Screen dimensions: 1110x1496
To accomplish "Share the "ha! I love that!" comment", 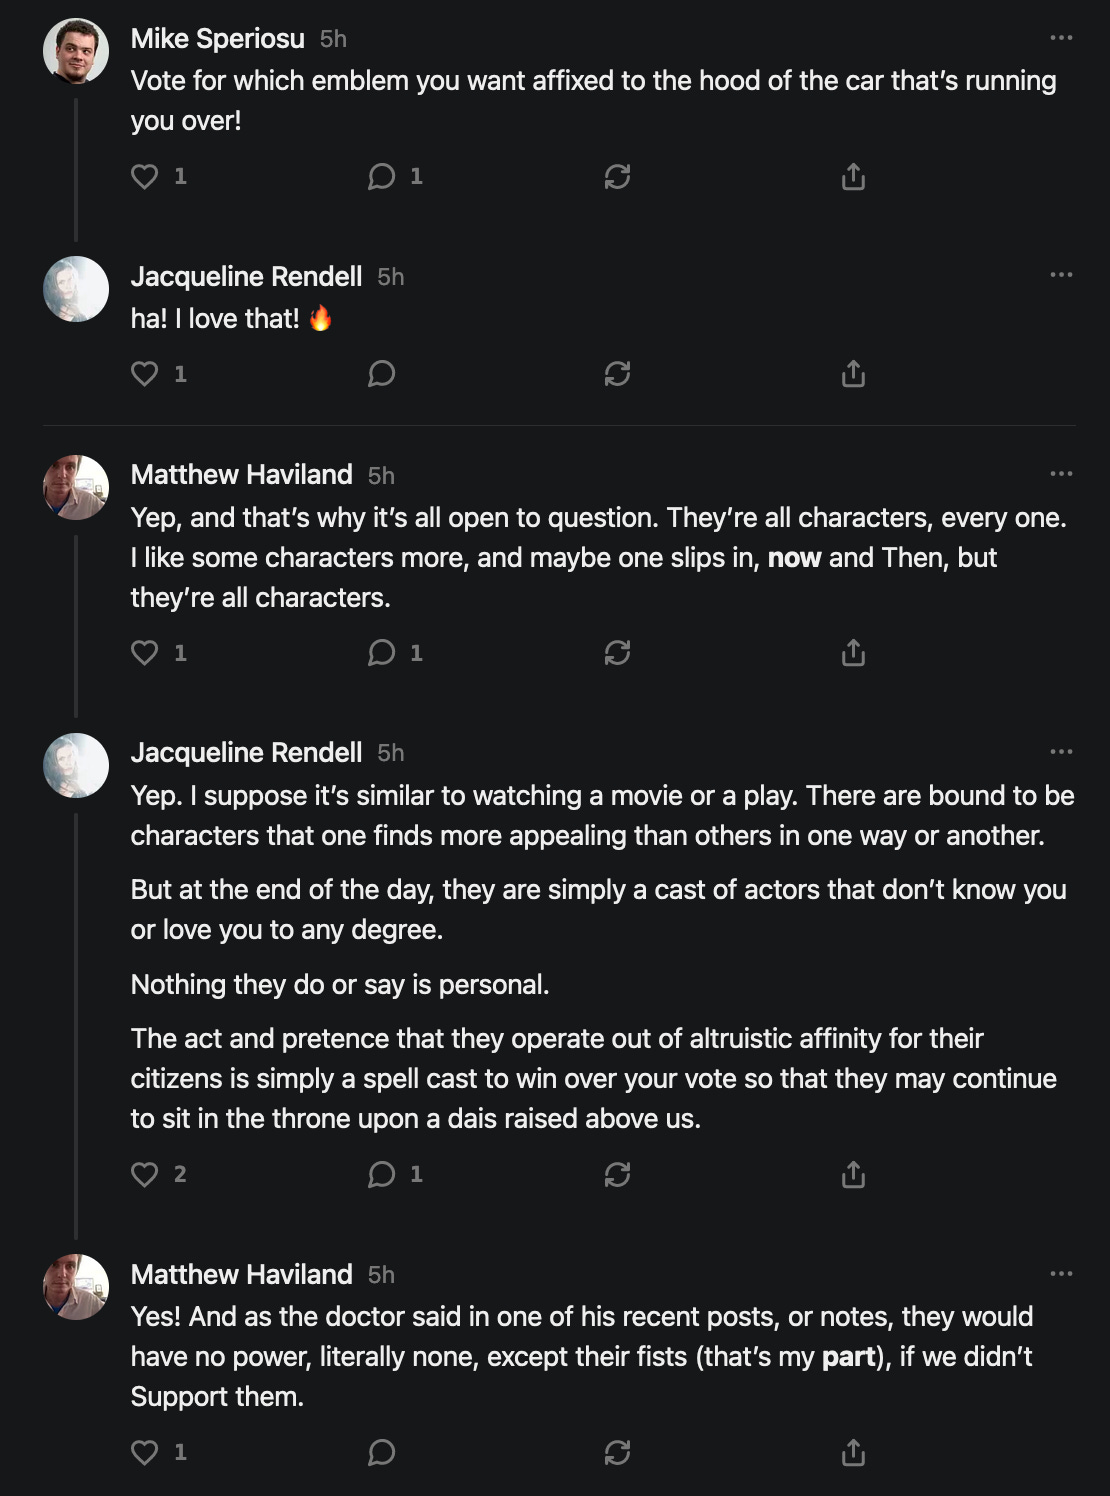I will point(853,374).
